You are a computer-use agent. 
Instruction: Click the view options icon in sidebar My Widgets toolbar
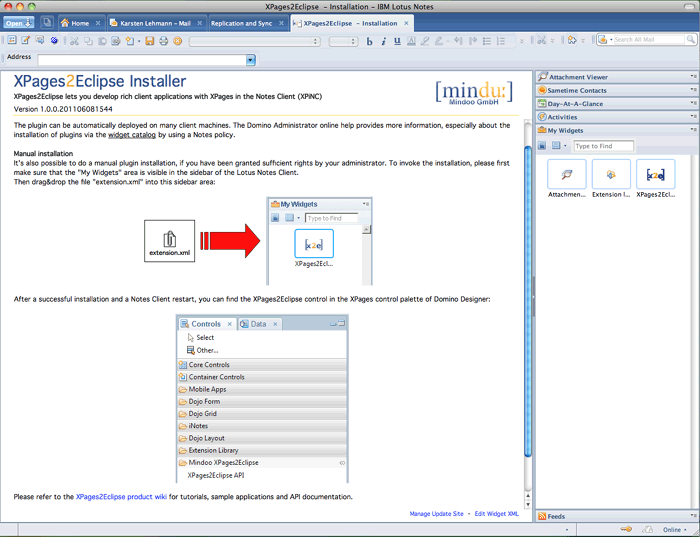pos(556,146)
